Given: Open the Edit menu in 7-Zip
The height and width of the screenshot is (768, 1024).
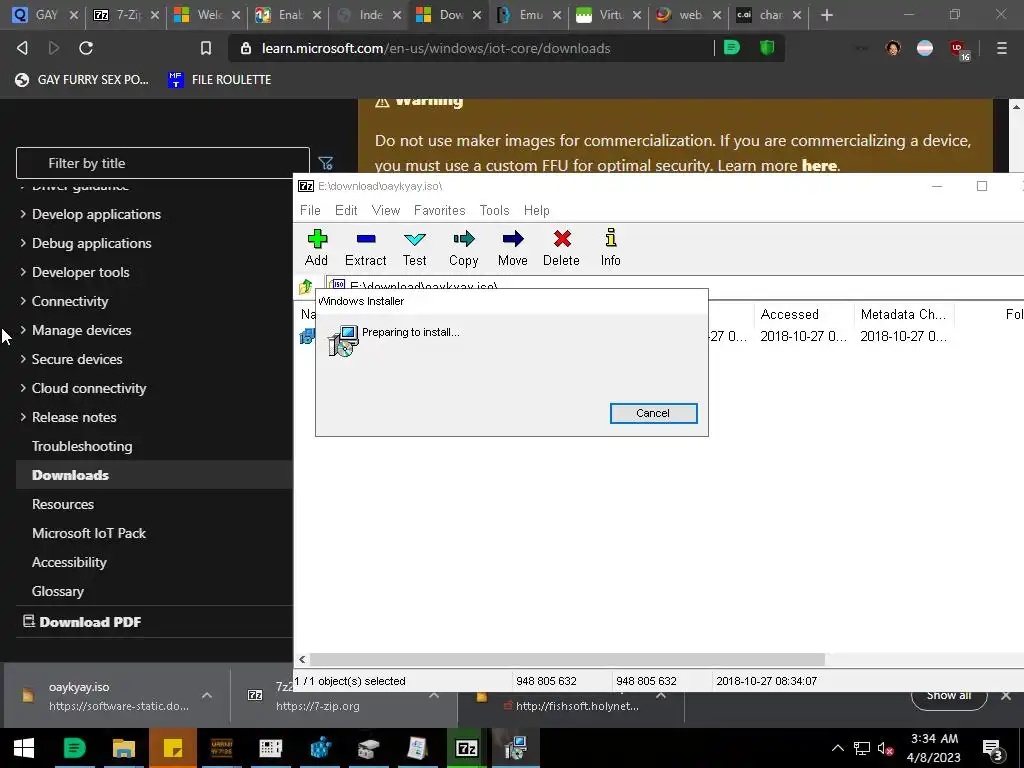Looking at the screenshot, I should (346, 210).
